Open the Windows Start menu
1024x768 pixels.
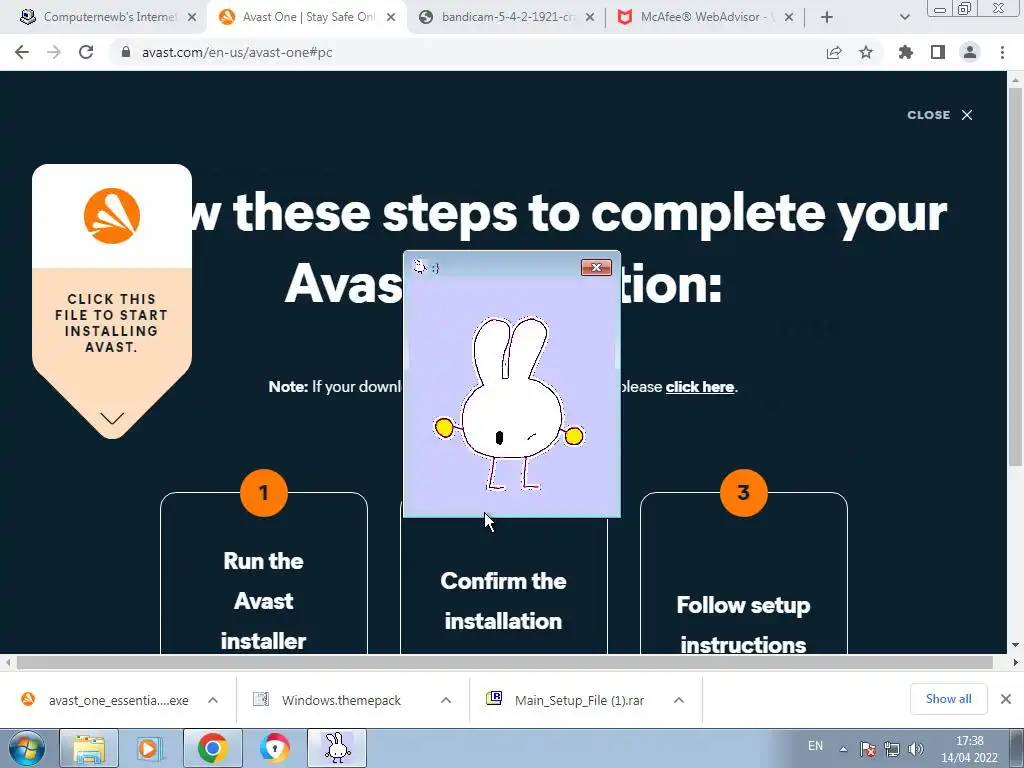[x=27, y=748]
